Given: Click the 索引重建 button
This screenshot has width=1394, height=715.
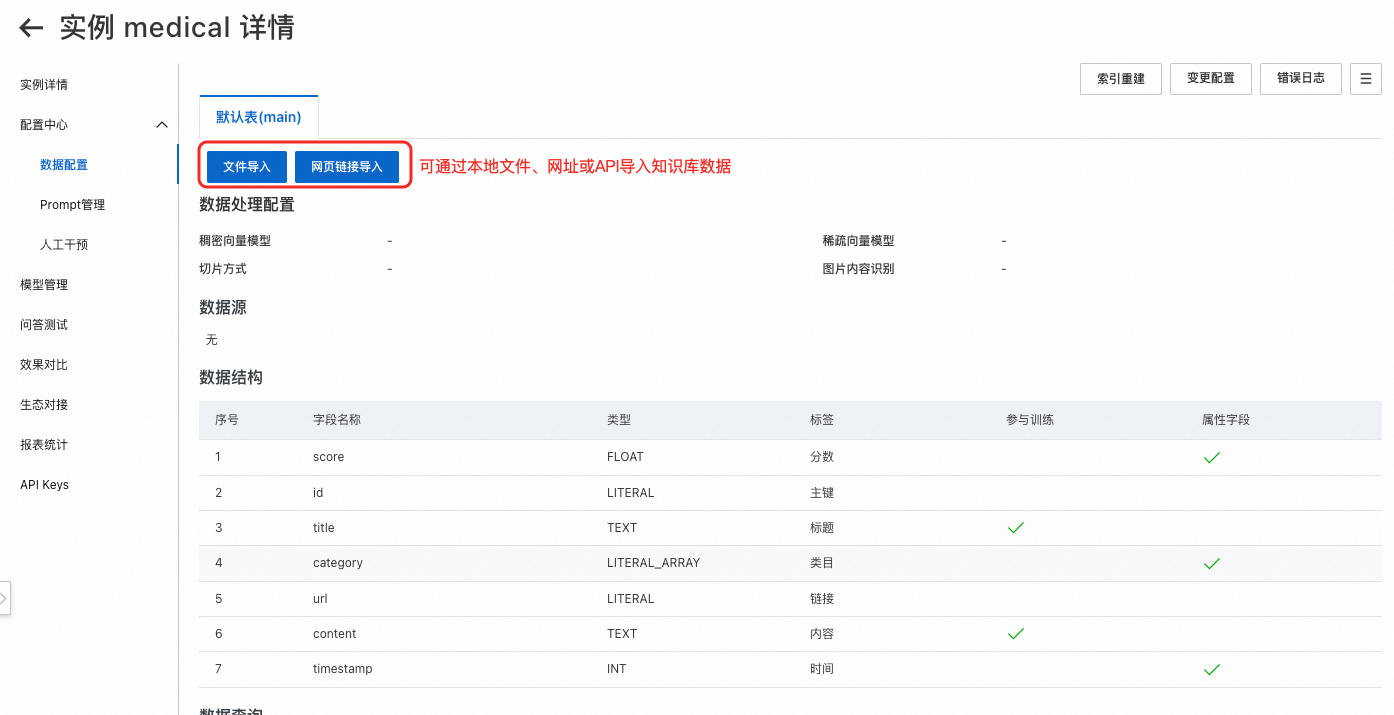Looking at the screenshot, I should (x=1121, y=78).
